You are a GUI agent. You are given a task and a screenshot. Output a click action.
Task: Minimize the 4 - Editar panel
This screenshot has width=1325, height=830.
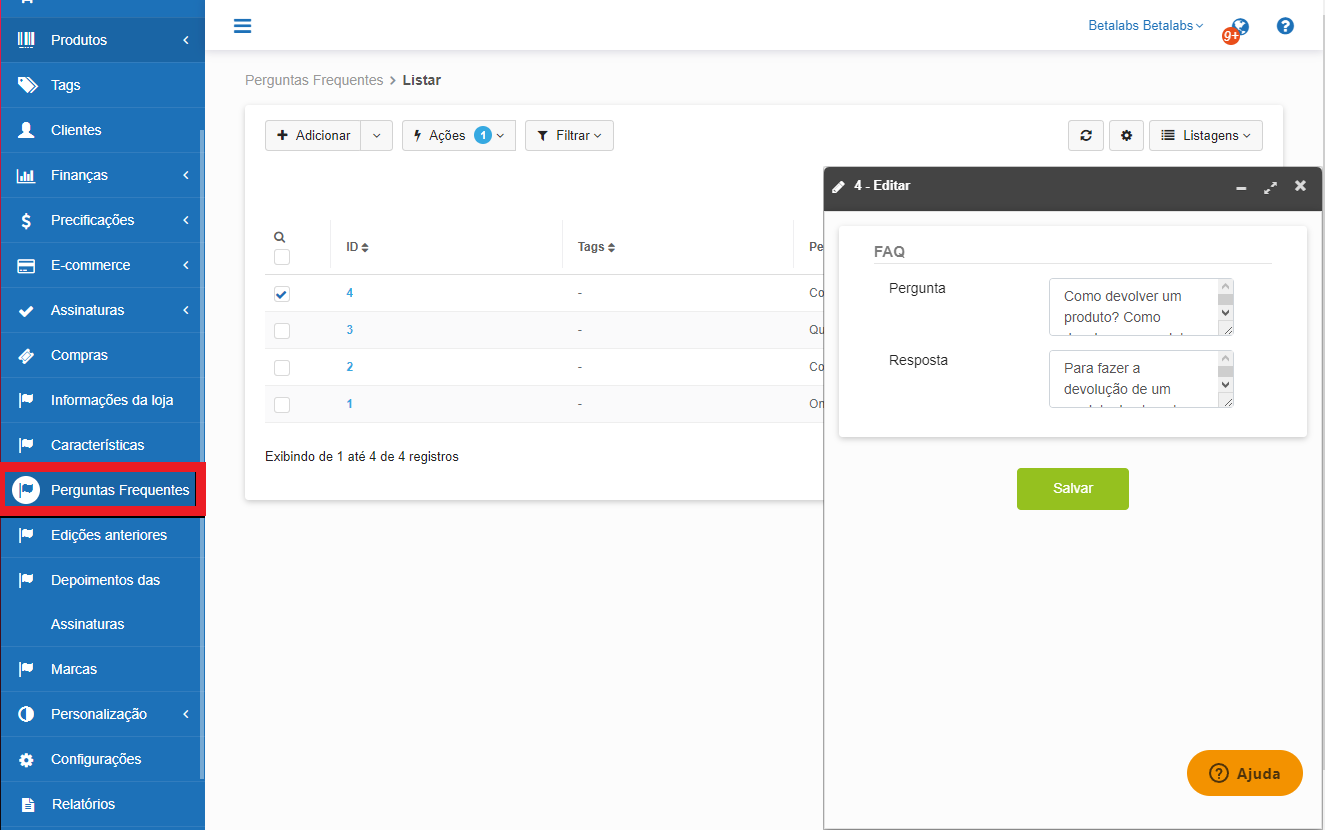1241,187
